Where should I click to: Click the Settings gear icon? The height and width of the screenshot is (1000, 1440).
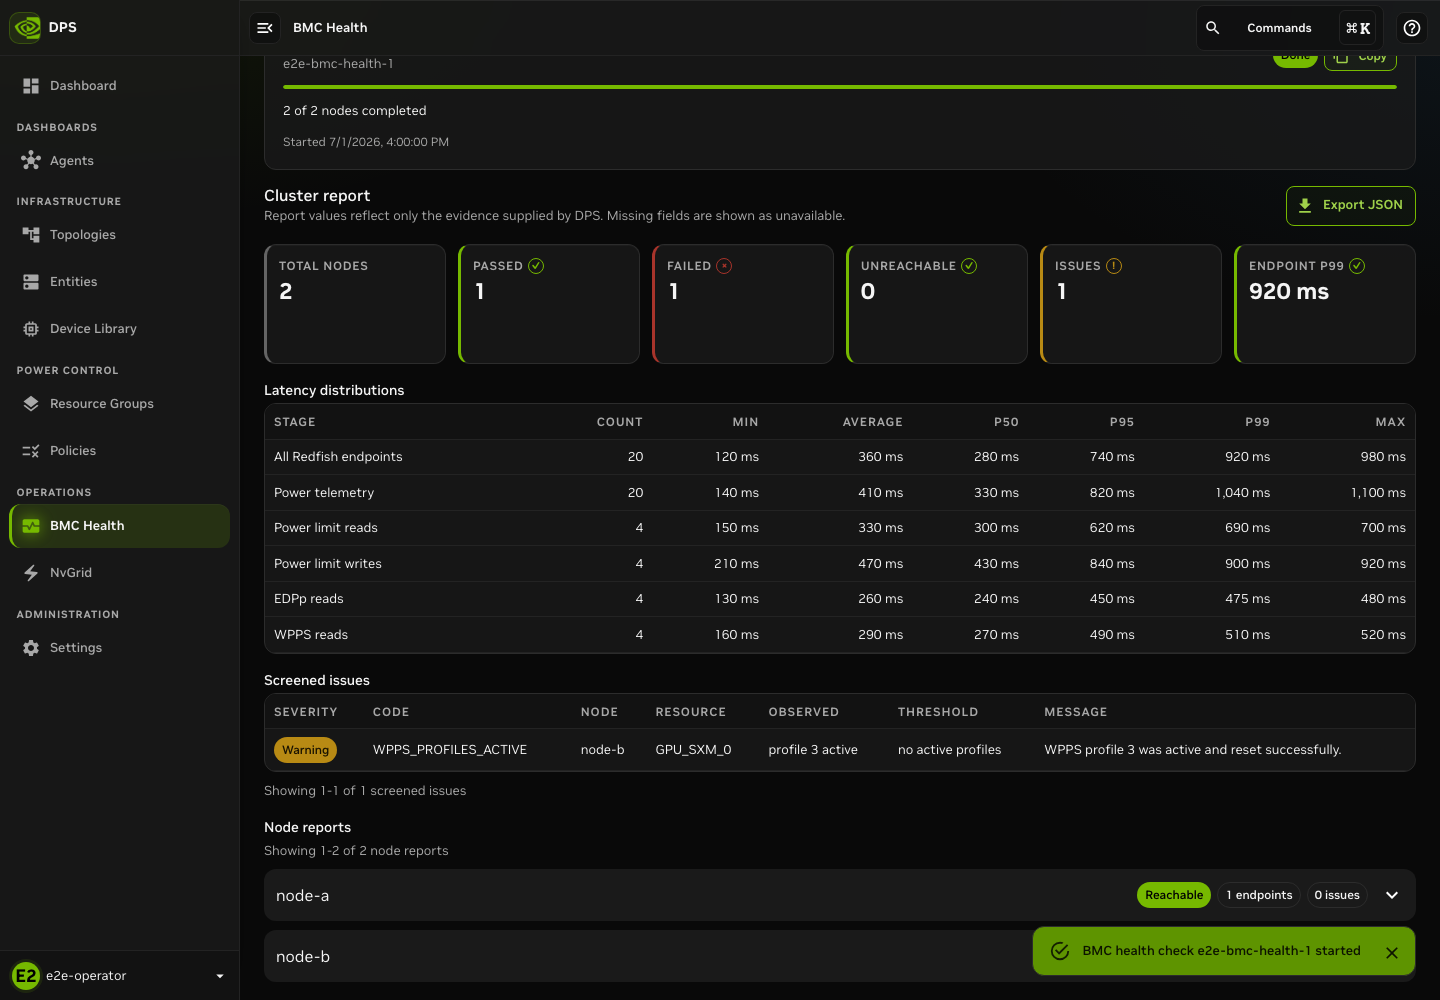[31, 648]
